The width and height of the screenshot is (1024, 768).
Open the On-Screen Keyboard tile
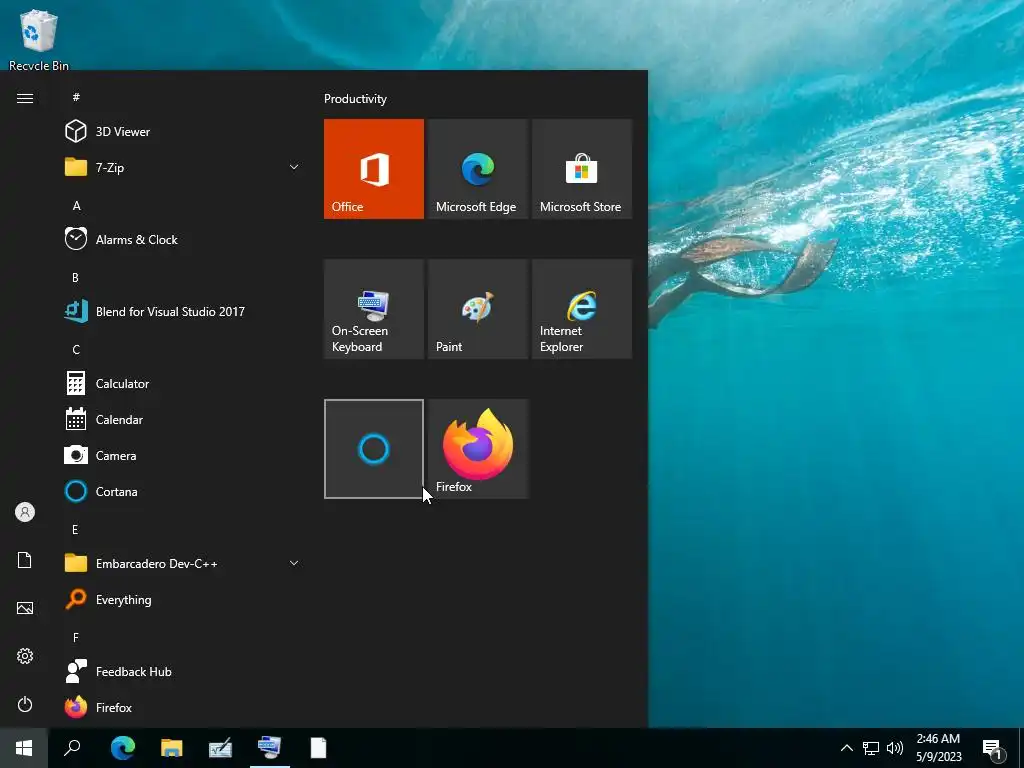tap(374, 309)
